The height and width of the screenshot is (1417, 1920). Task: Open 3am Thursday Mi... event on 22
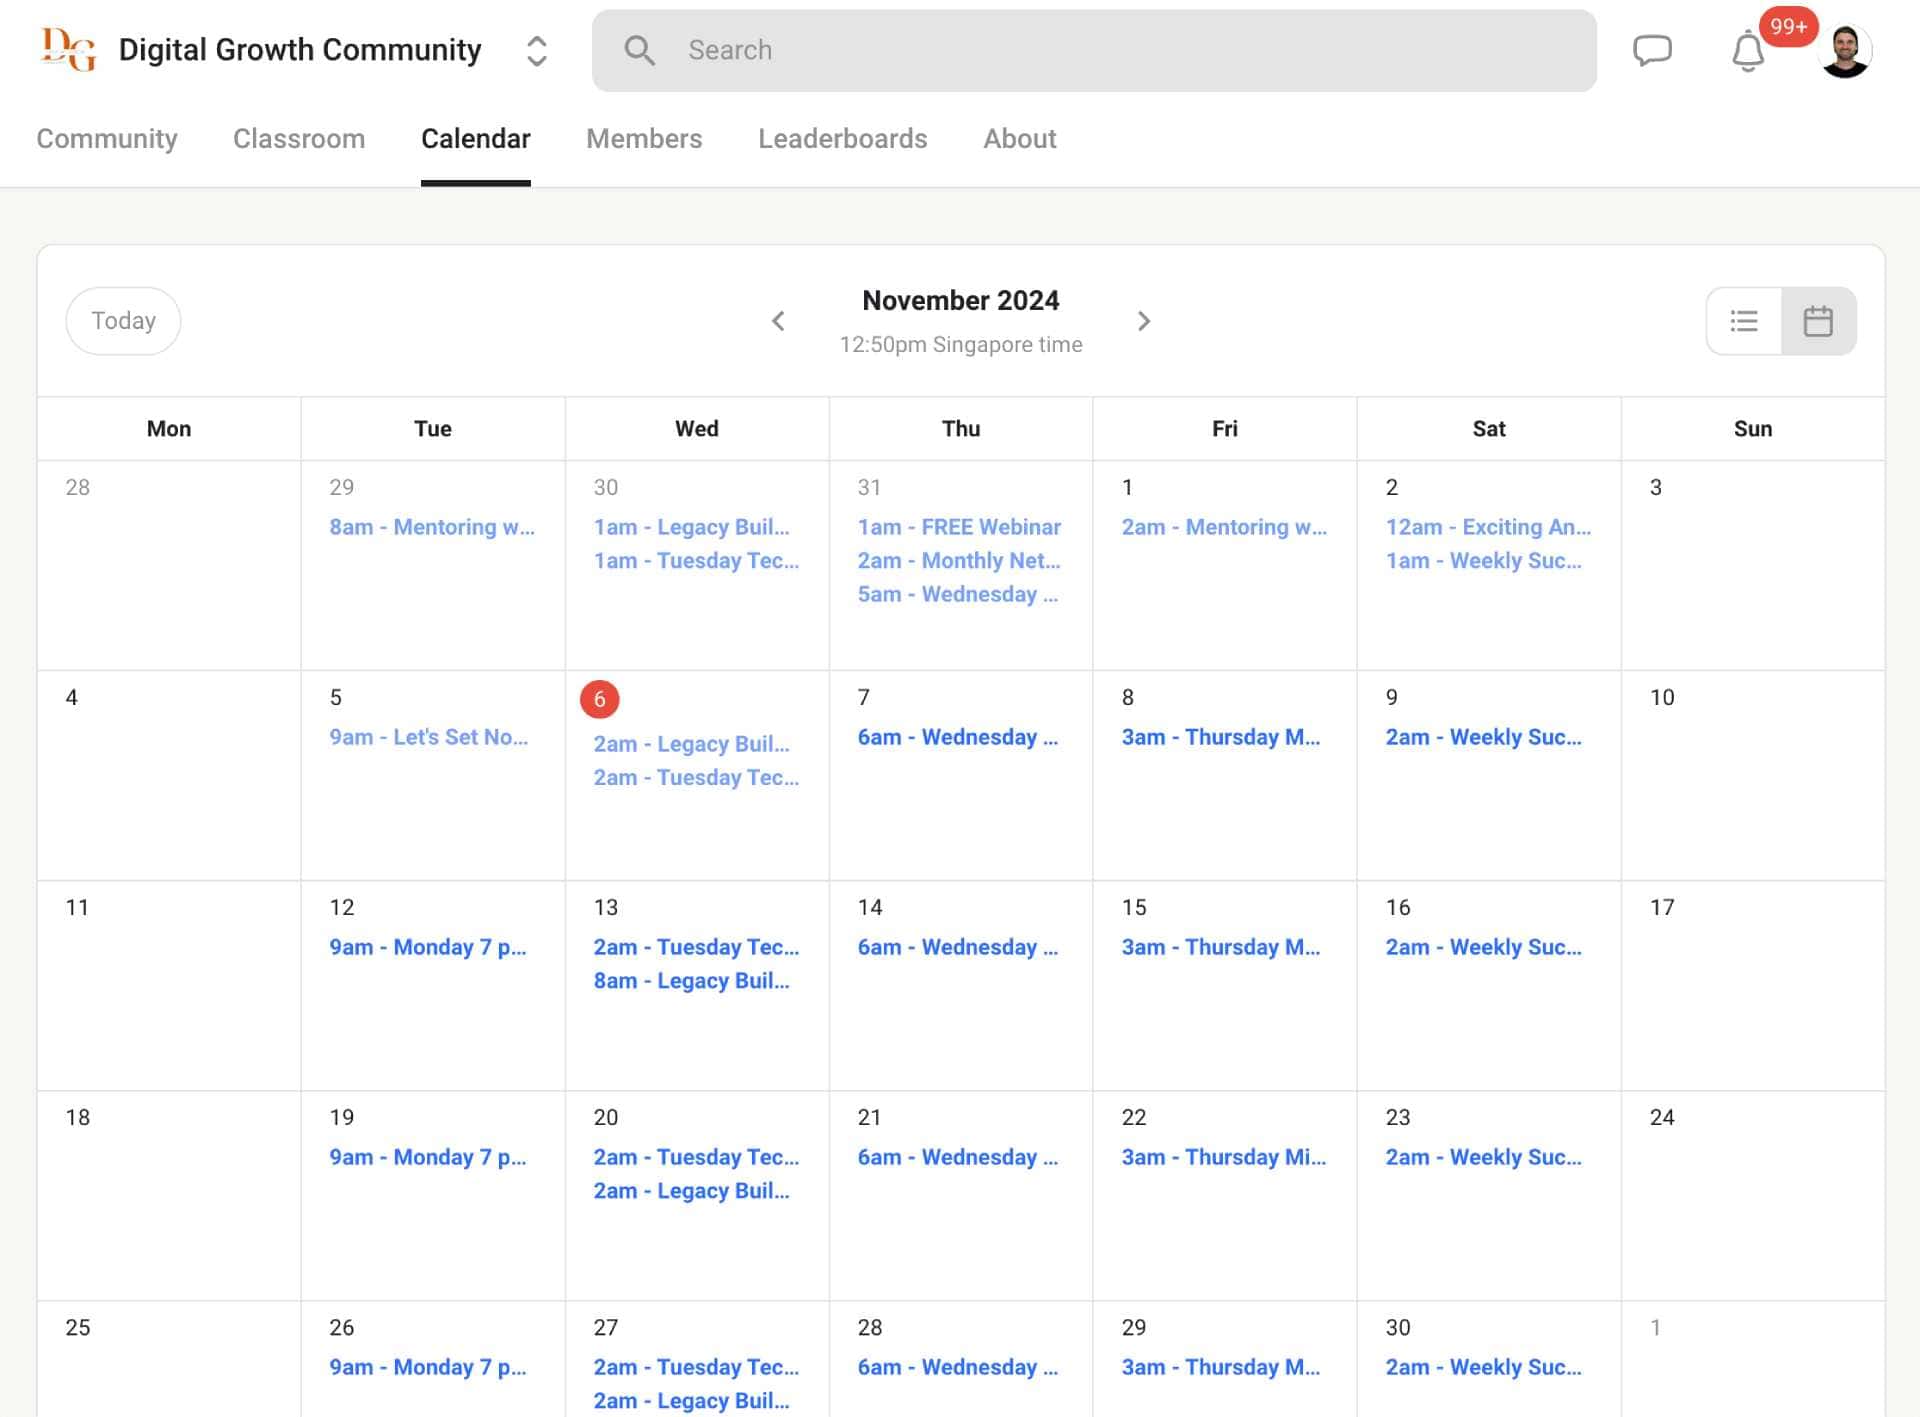point(1223,1157)
